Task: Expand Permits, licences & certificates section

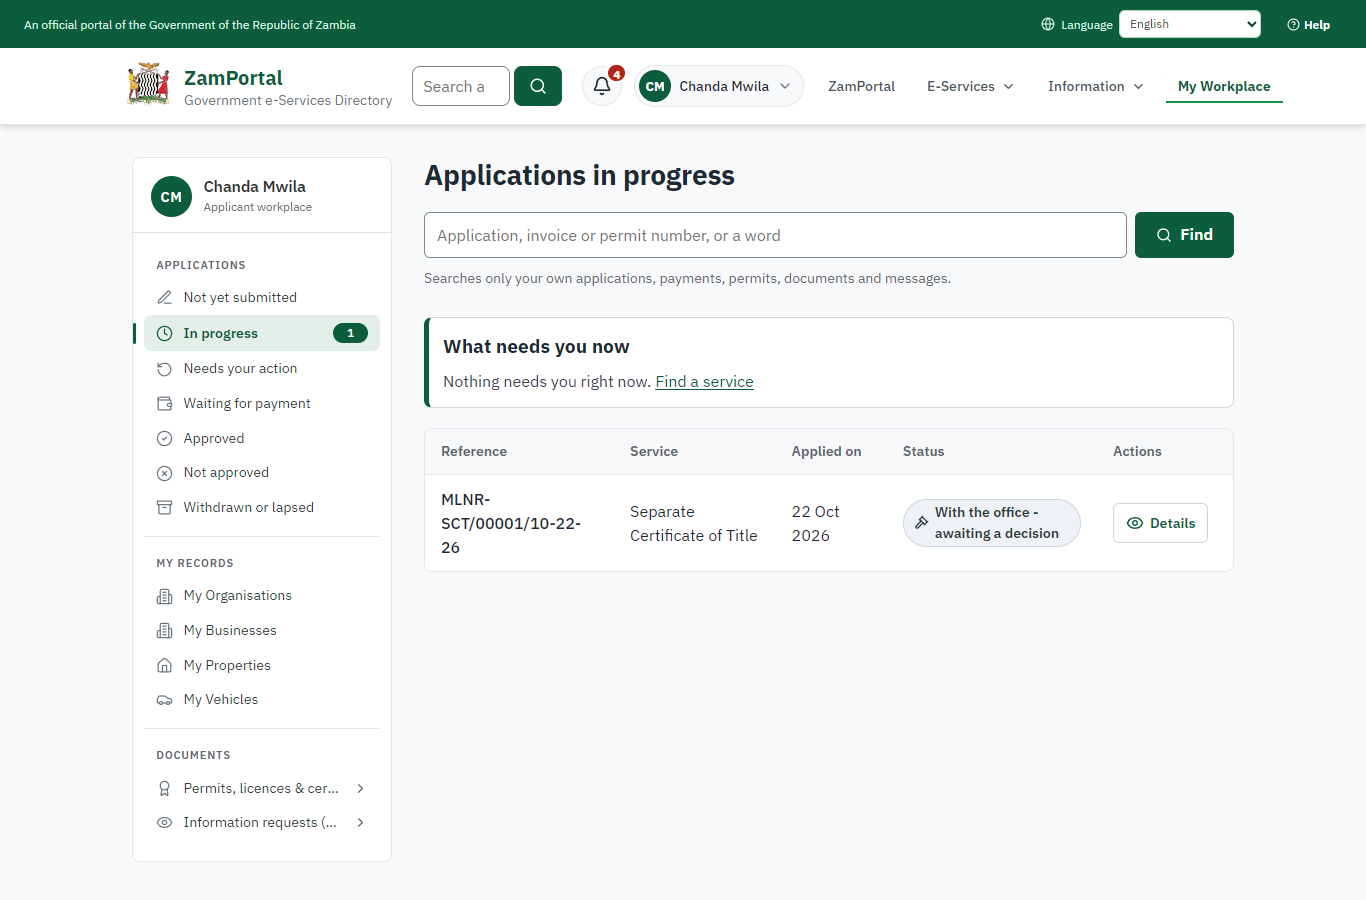Action: click(262, 788)
